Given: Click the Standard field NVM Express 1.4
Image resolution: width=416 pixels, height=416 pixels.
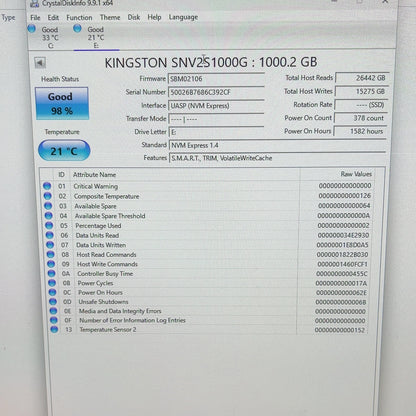Looking at the screenshot, I should point(278,145).
